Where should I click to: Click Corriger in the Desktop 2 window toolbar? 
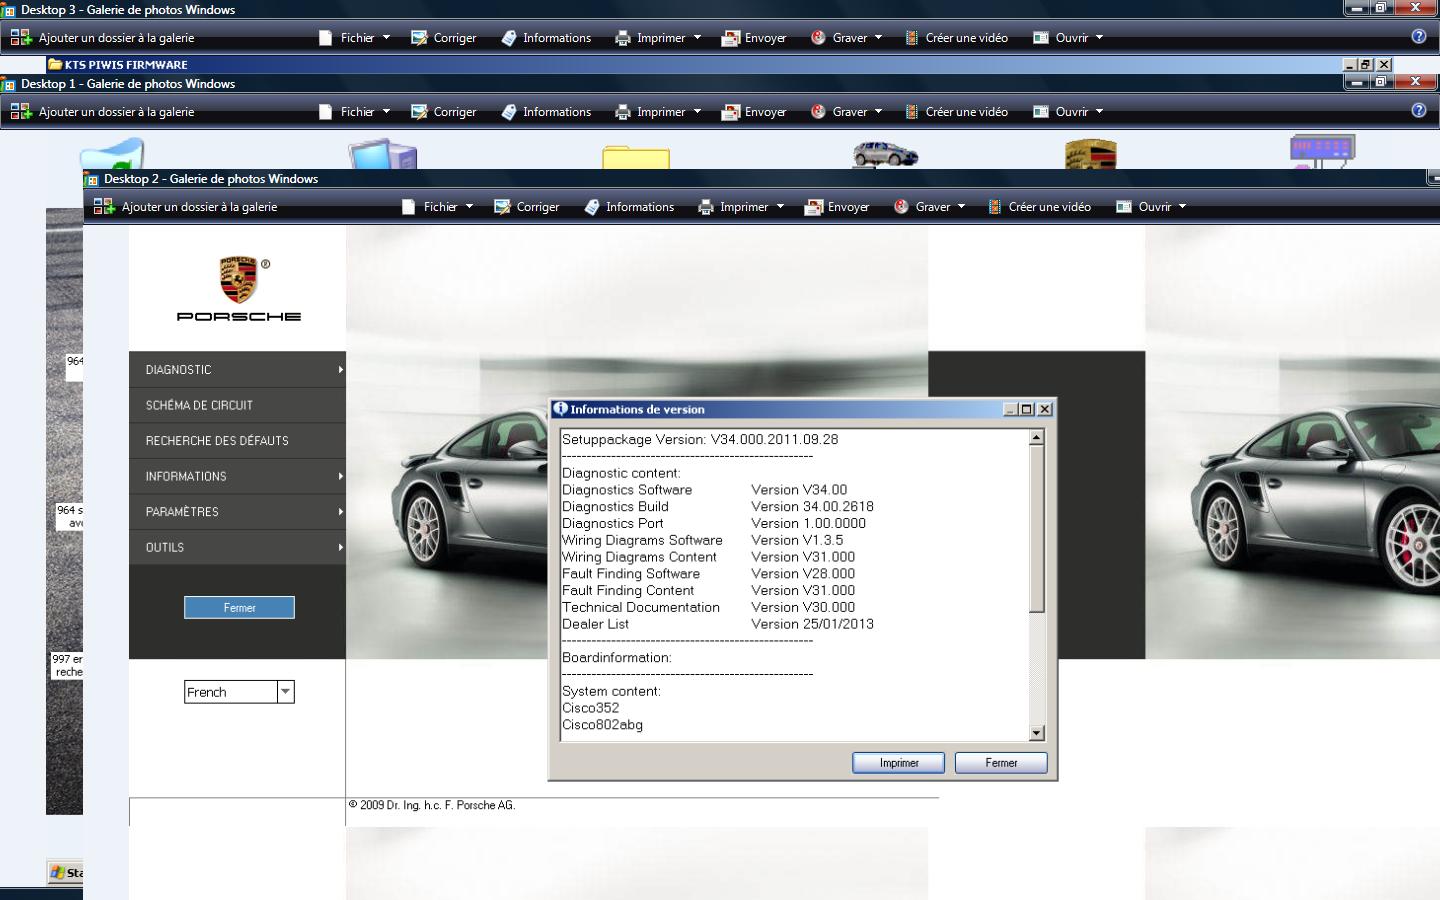tap(527, 207)
